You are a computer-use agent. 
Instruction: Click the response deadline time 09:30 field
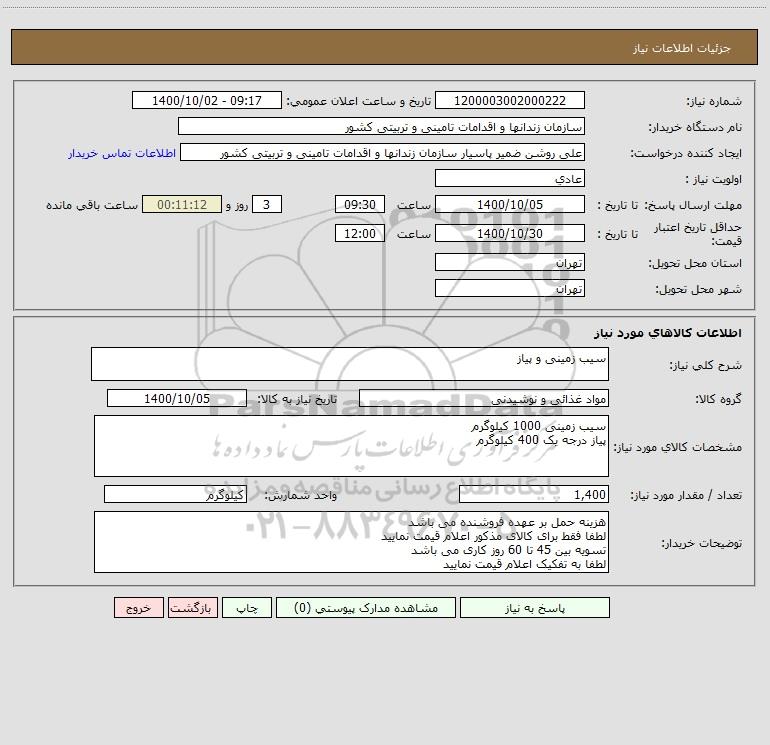pos(359,204)
